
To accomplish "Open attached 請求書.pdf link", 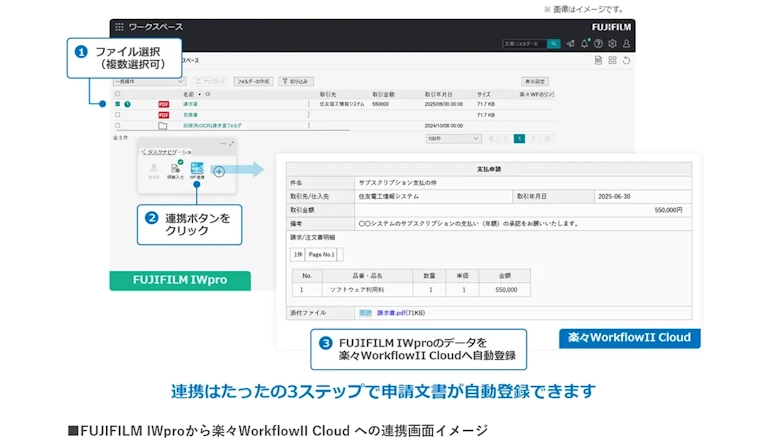I will [391, 313].
